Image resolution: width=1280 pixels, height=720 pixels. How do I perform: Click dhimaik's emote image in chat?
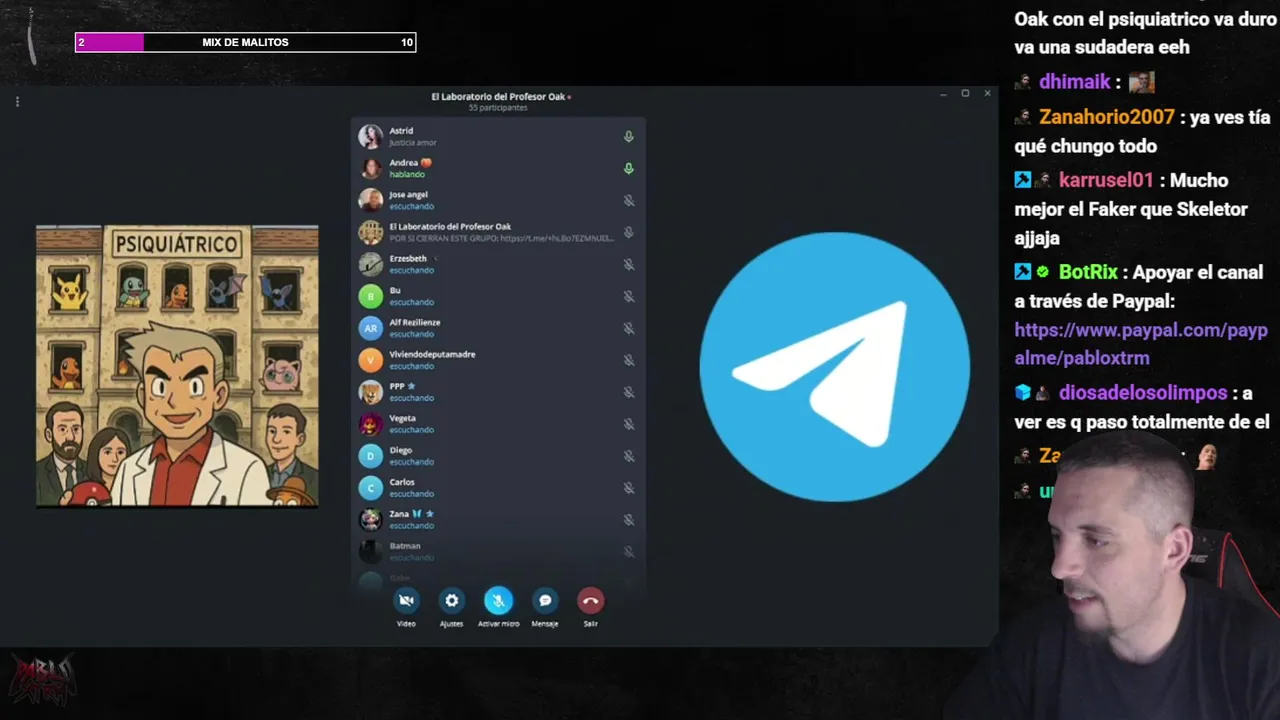pyautogui.click(x=1142, y=82)
